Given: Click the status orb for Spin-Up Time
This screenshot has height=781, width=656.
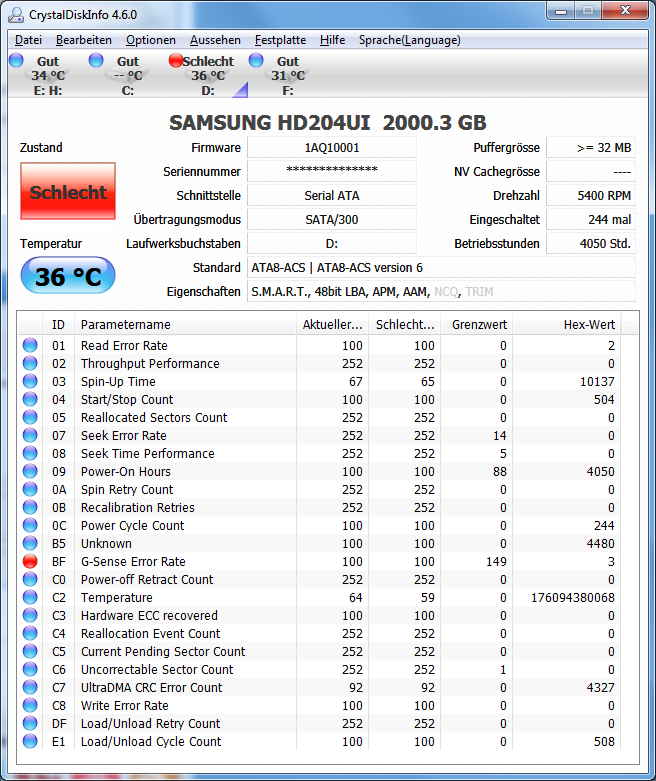Looking at the screenshot, I should 30,381.
